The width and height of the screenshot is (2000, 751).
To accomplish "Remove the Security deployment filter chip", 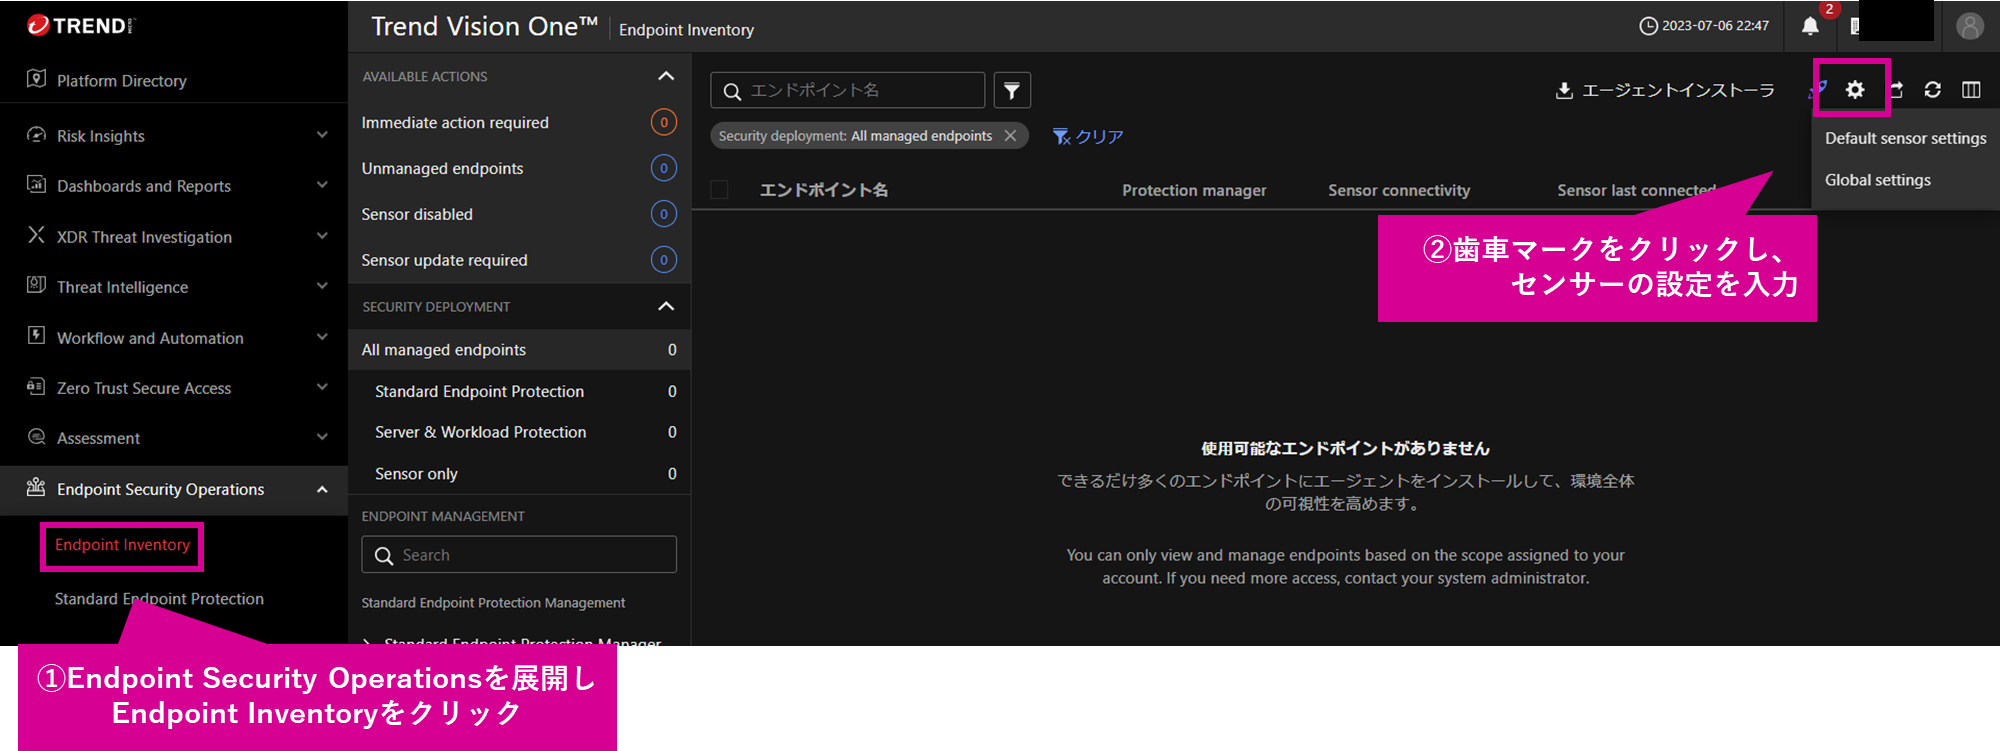I will coord(1010,135).
